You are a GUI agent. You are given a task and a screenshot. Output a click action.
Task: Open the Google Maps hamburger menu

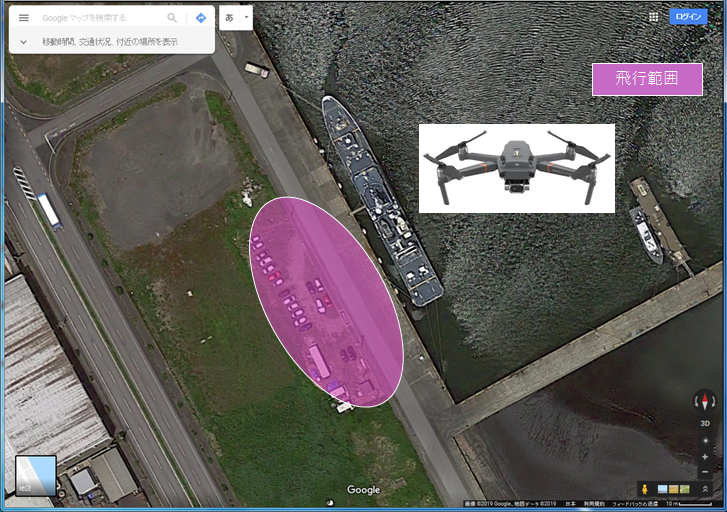pos(24,18)
